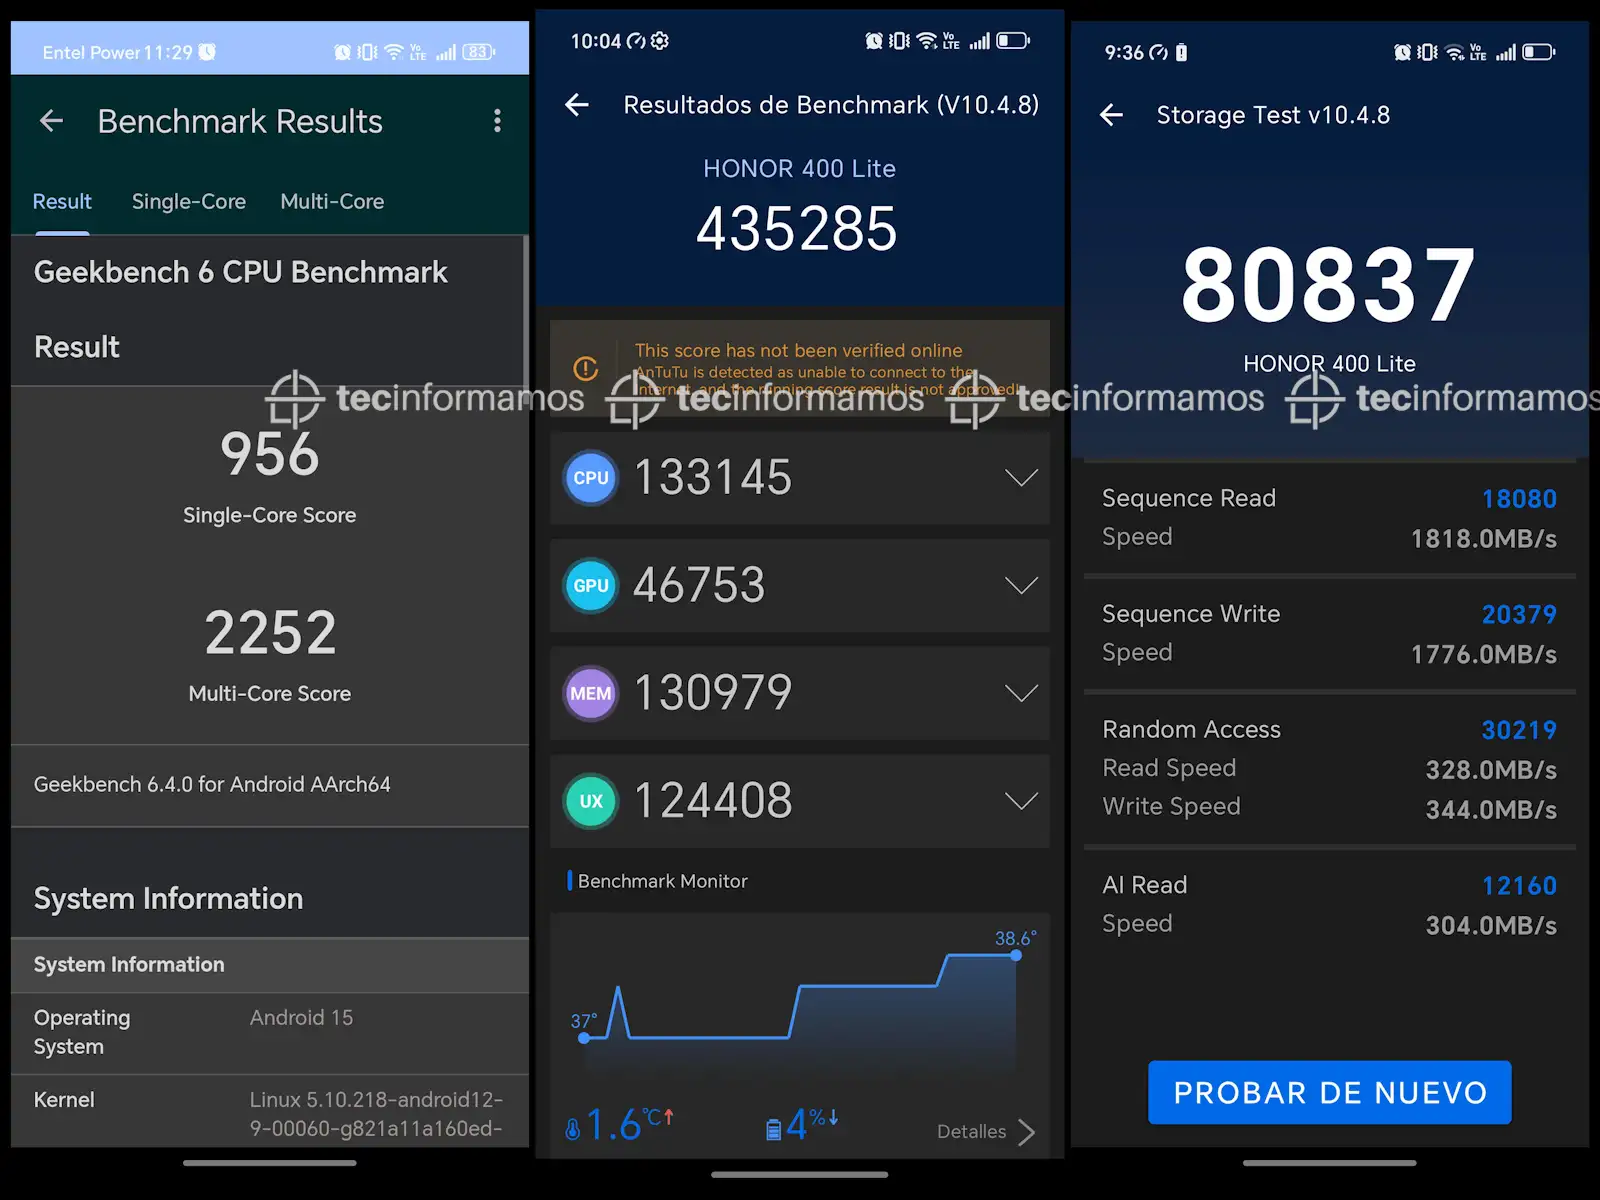
Task: Tap the GPU score icon
Action: pos(590,586)
